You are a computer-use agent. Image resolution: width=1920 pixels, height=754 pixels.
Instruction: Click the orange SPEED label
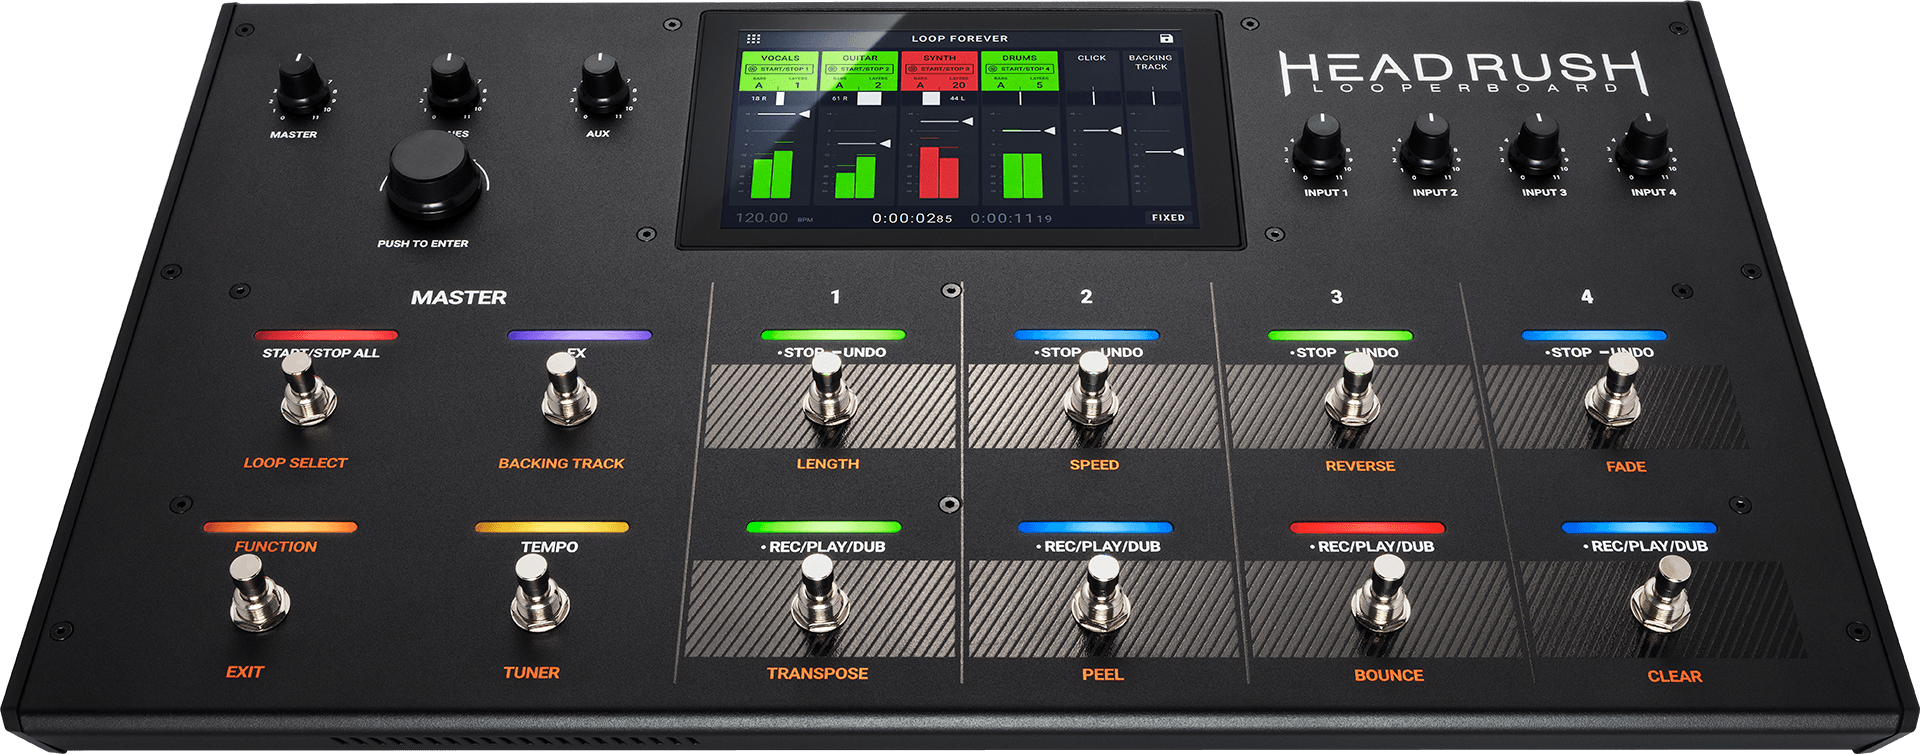(1094, 465)
